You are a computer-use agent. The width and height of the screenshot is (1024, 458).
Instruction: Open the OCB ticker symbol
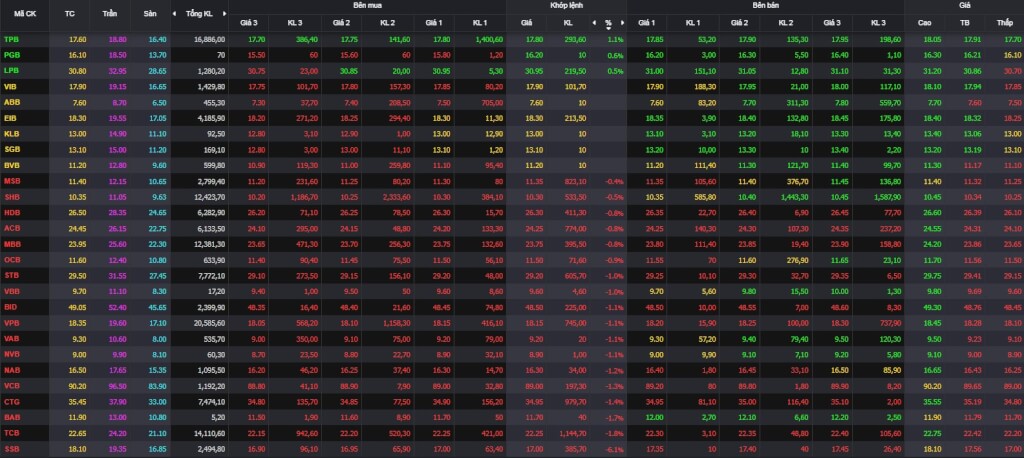click(x=11, y=259)
